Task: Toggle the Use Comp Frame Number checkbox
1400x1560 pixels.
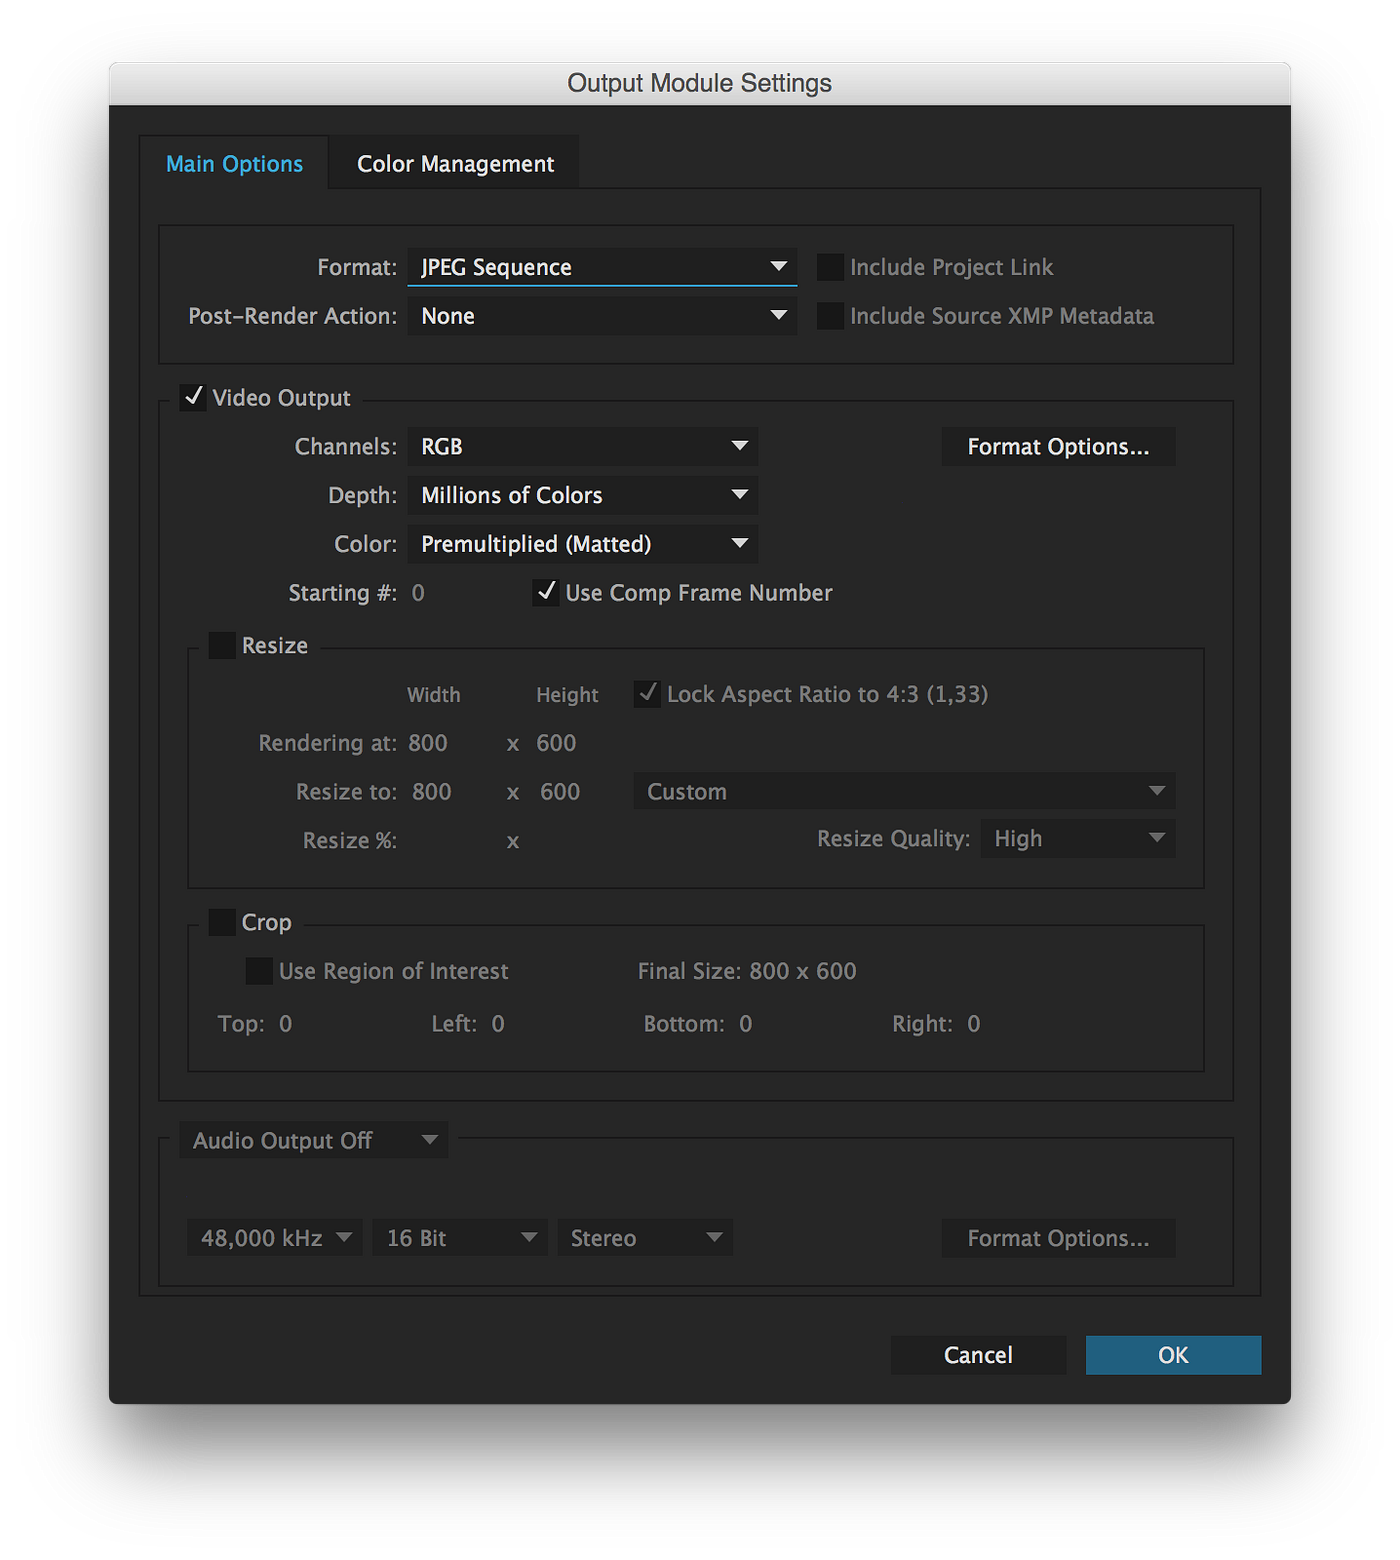Action: 546,592
